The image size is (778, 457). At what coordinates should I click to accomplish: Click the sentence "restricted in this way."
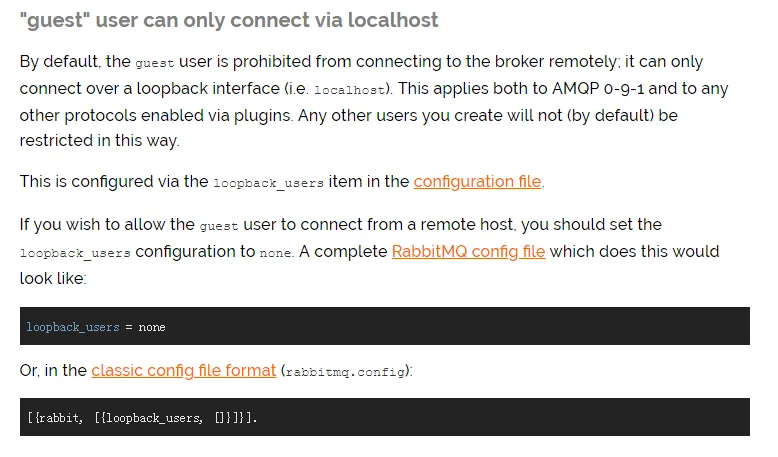click(x=99, y=140)
